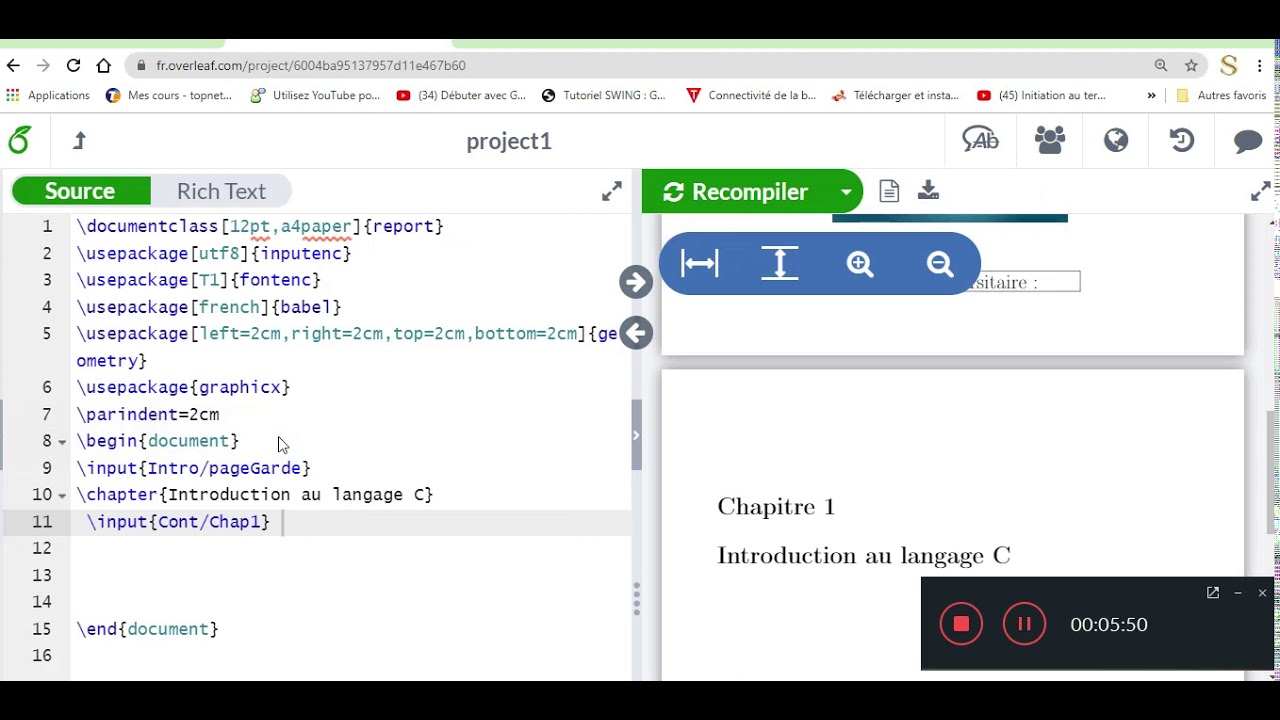Viewport: 1280px width, 720px height.
Task: Pop out the recorder widget
Action: 1213,593
